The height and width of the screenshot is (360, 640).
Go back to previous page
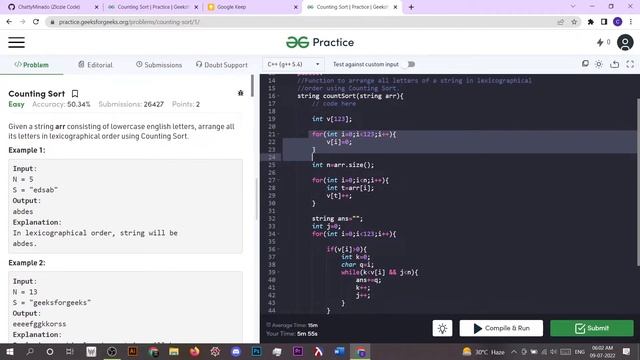pyautogui.click(x=9, y=22)
